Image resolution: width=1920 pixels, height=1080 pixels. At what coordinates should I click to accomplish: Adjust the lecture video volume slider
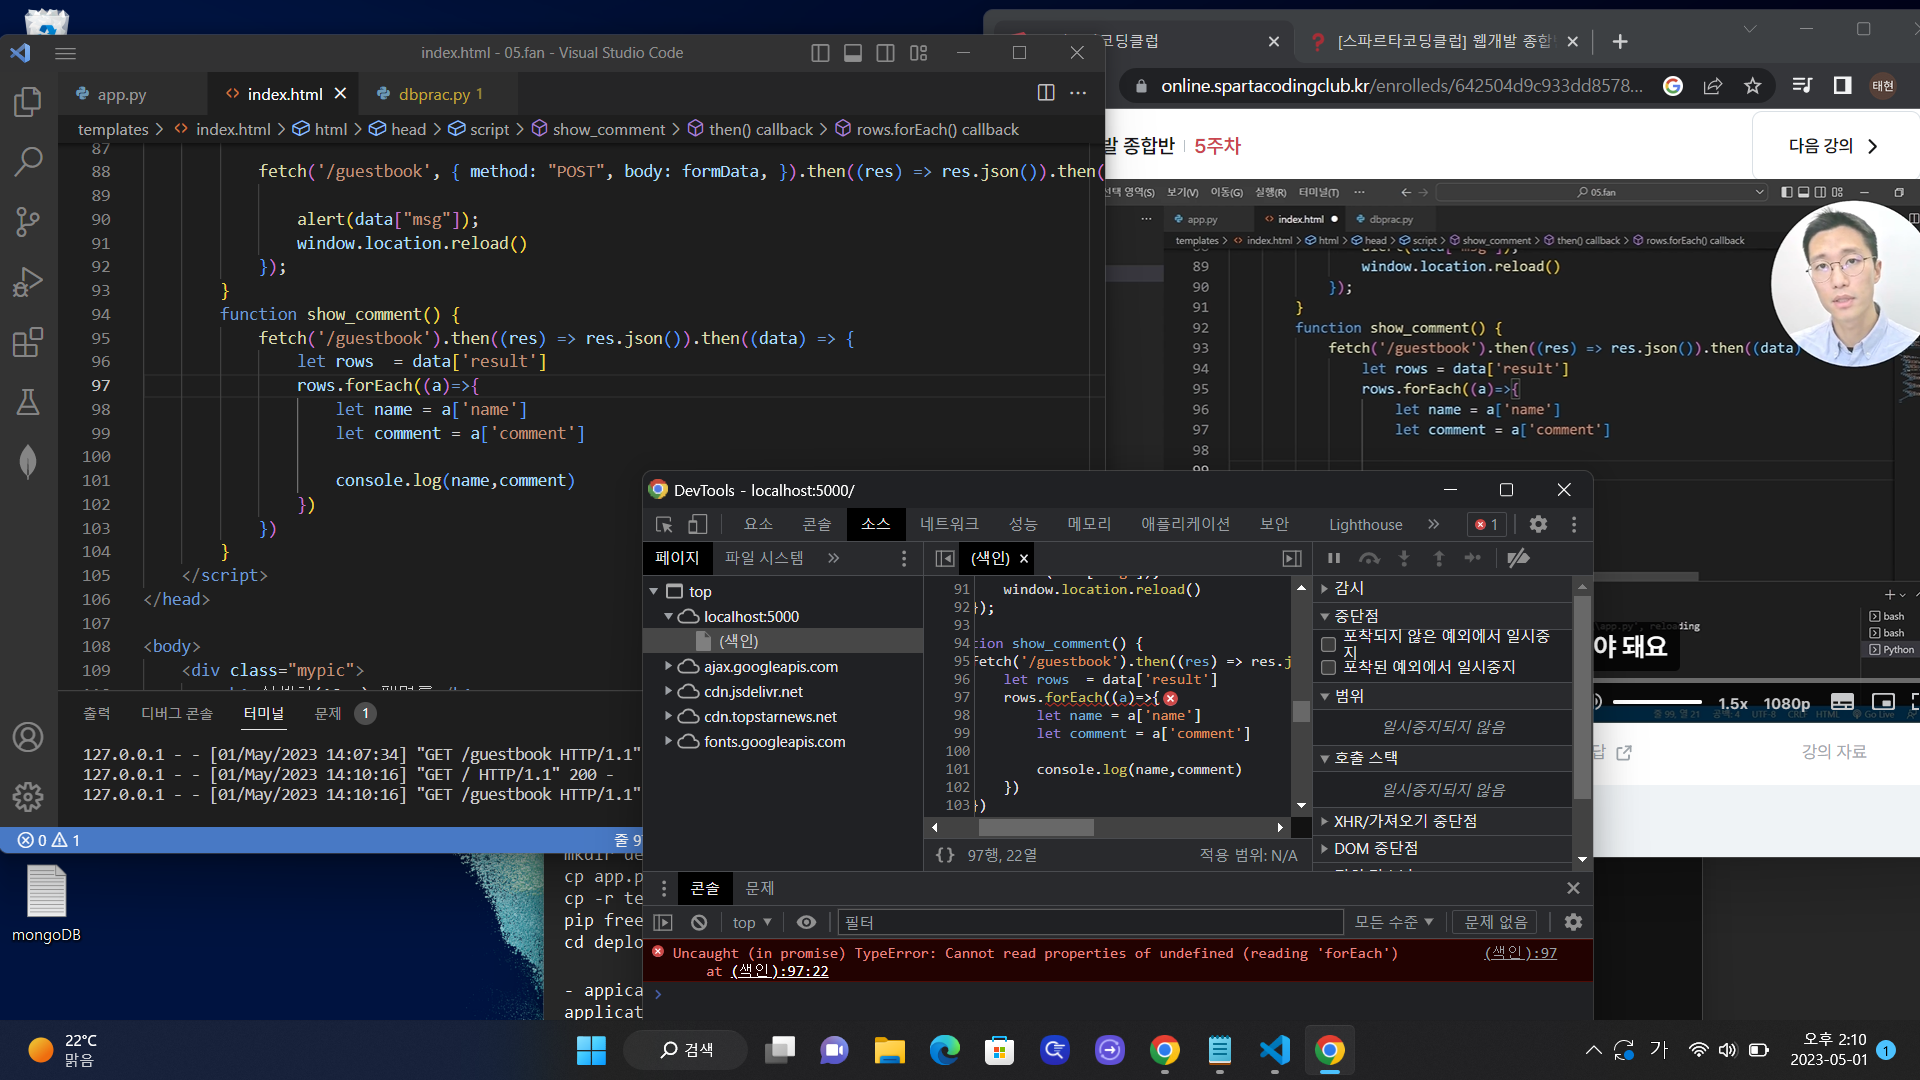coord(1656,702)
